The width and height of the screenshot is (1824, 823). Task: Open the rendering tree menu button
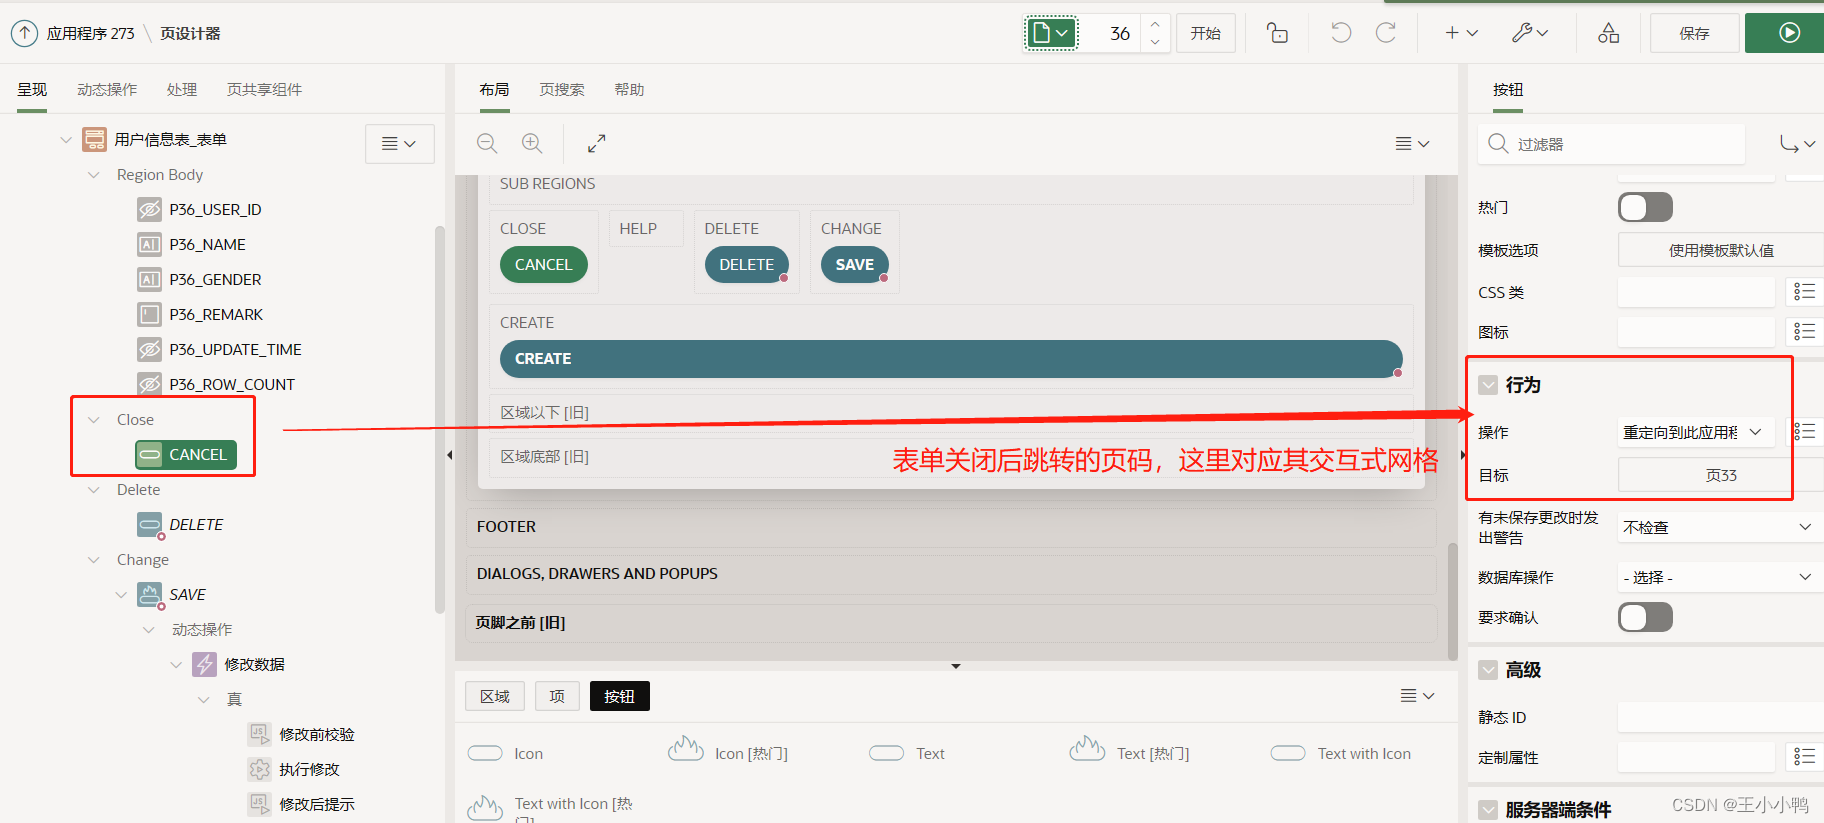(x=399, y=144)
